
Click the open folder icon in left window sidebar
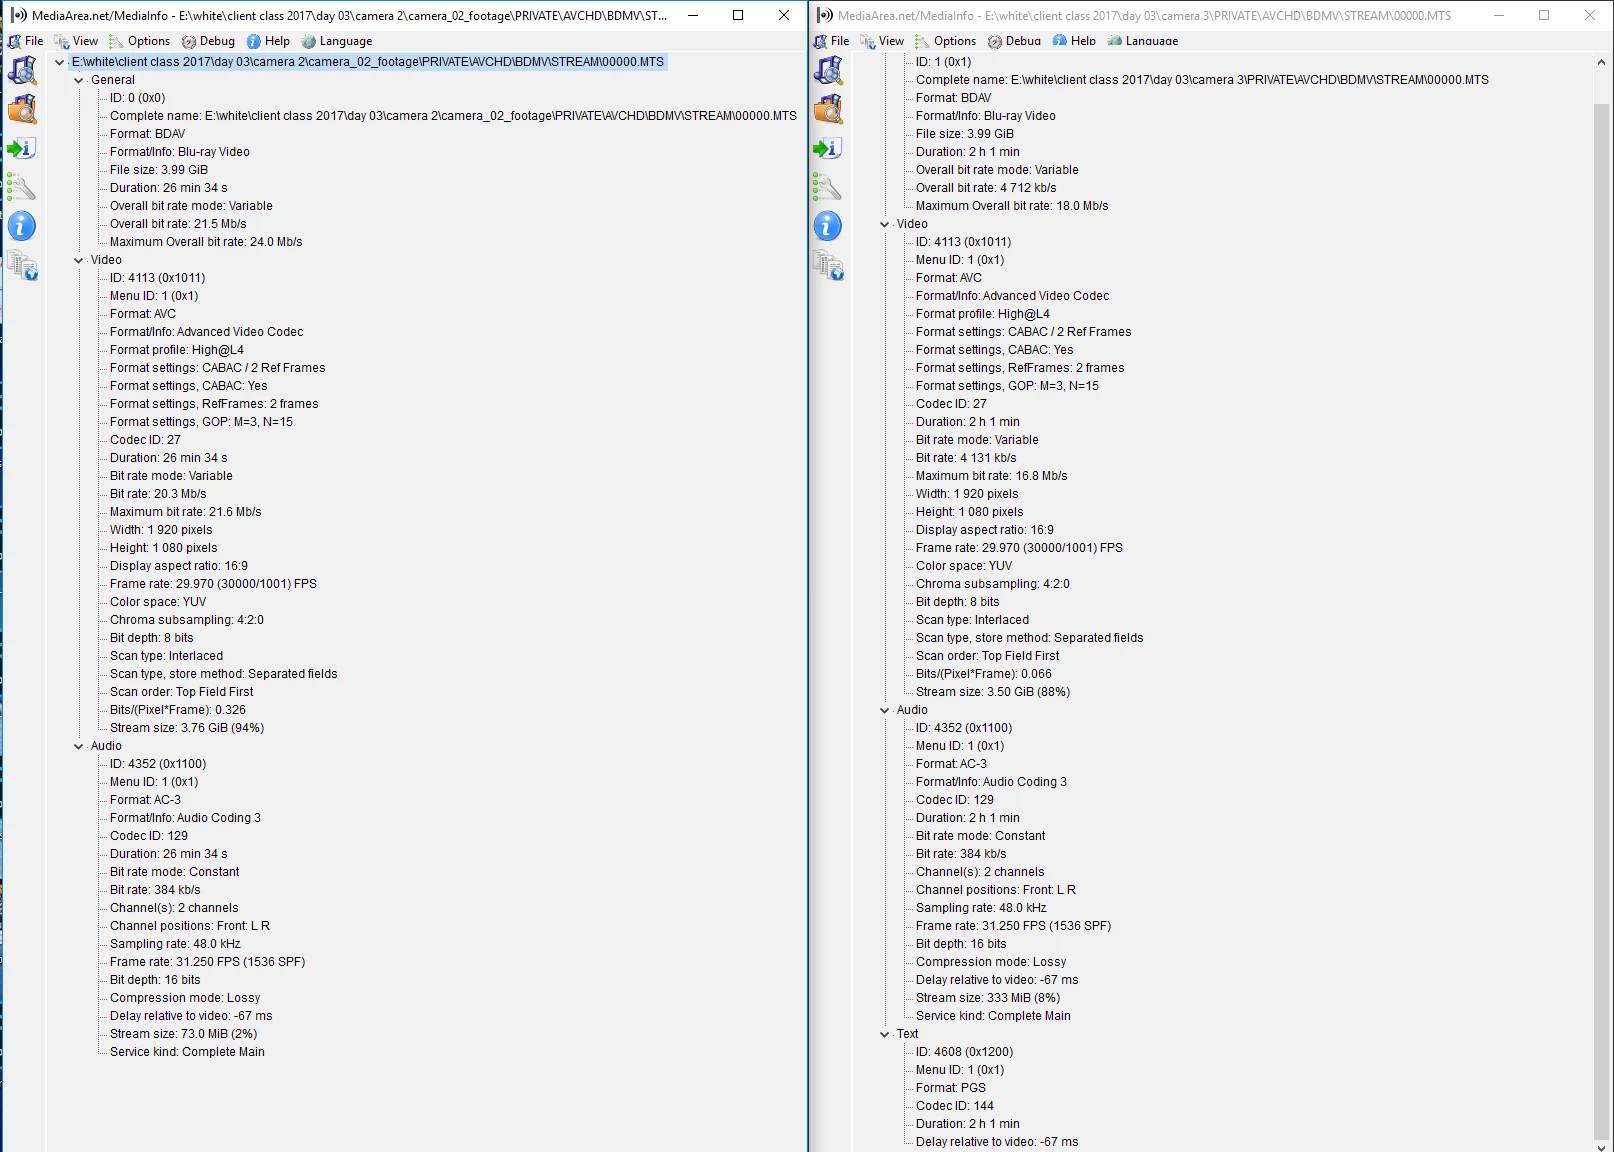coord(22,109)
